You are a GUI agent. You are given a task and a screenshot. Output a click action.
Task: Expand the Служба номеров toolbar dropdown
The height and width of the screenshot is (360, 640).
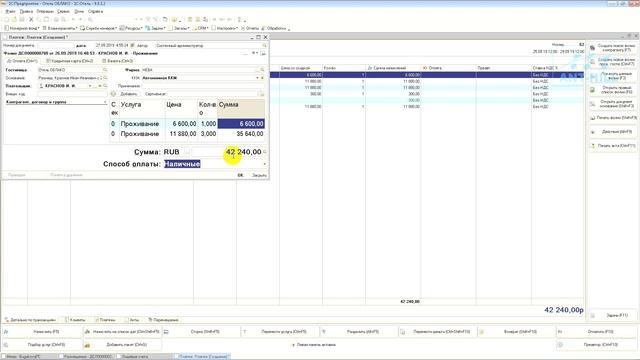pyautogui.click(x=98, y=28)
